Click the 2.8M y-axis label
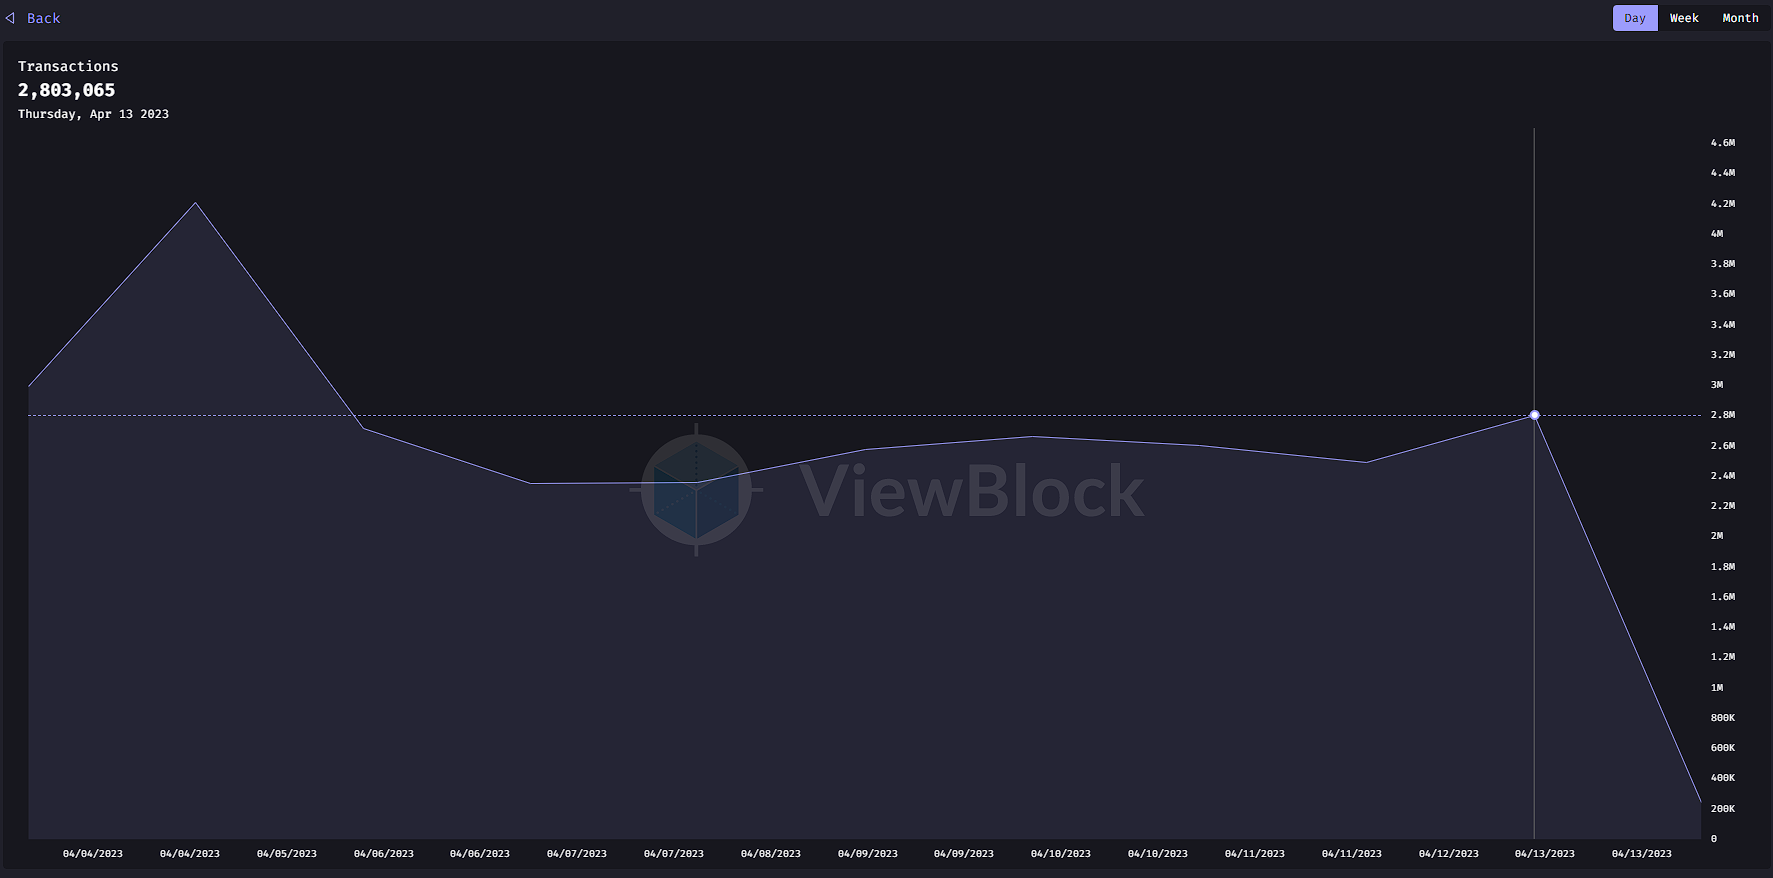This screenshot has height=878, width=1773. (1722, 415)
